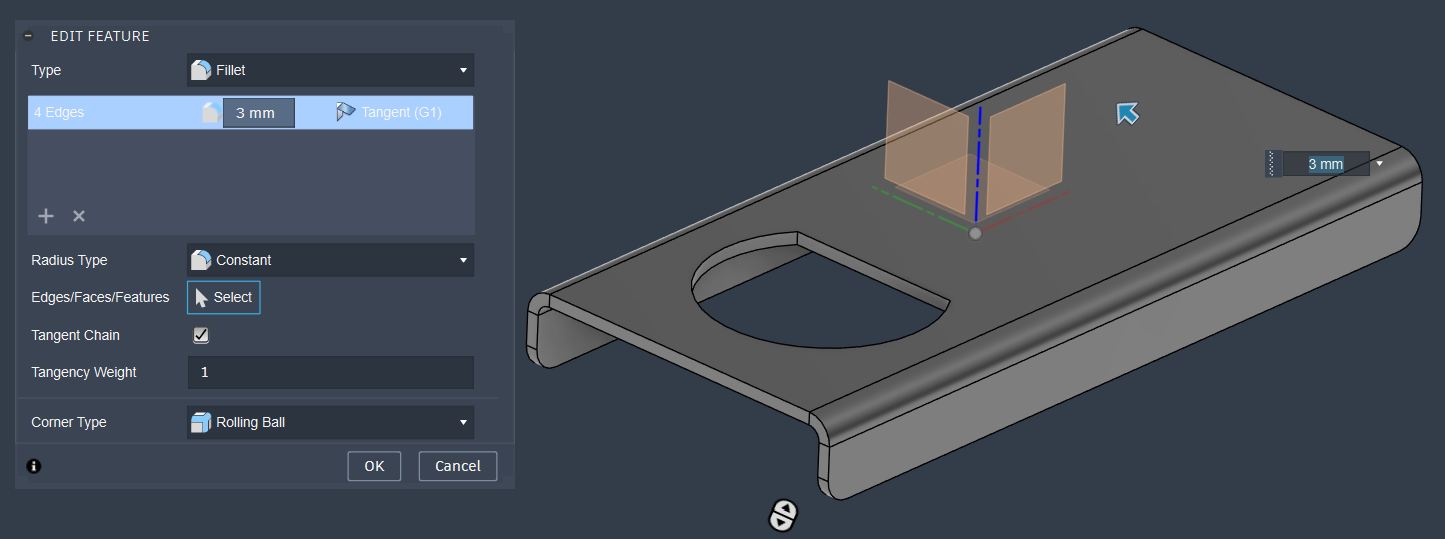Click the Tangency Weight input field

click(331, 372)
